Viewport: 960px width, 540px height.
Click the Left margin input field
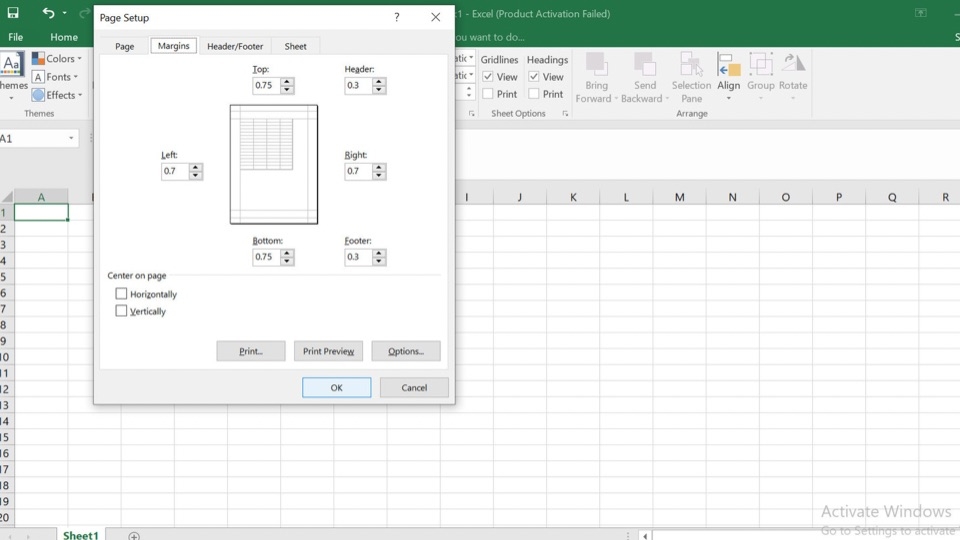[x=174, y=171]
